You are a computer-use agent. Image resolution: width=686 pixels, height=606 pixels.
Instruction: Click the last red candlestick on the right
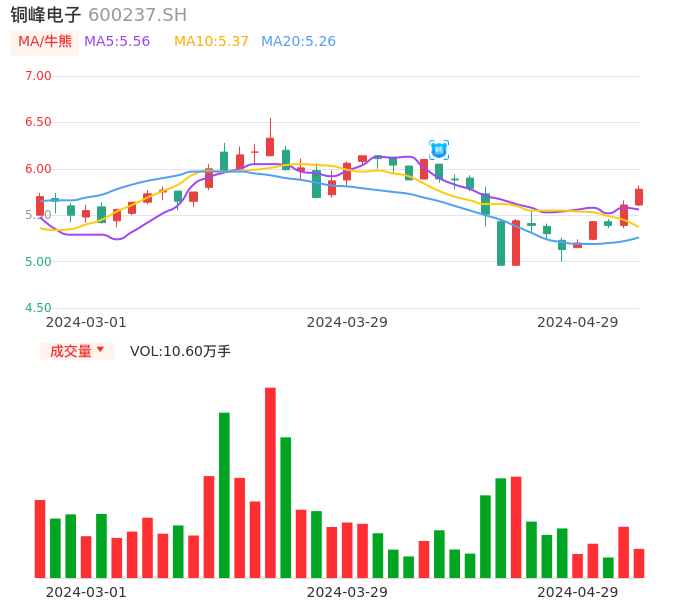[x=639, y=196]
